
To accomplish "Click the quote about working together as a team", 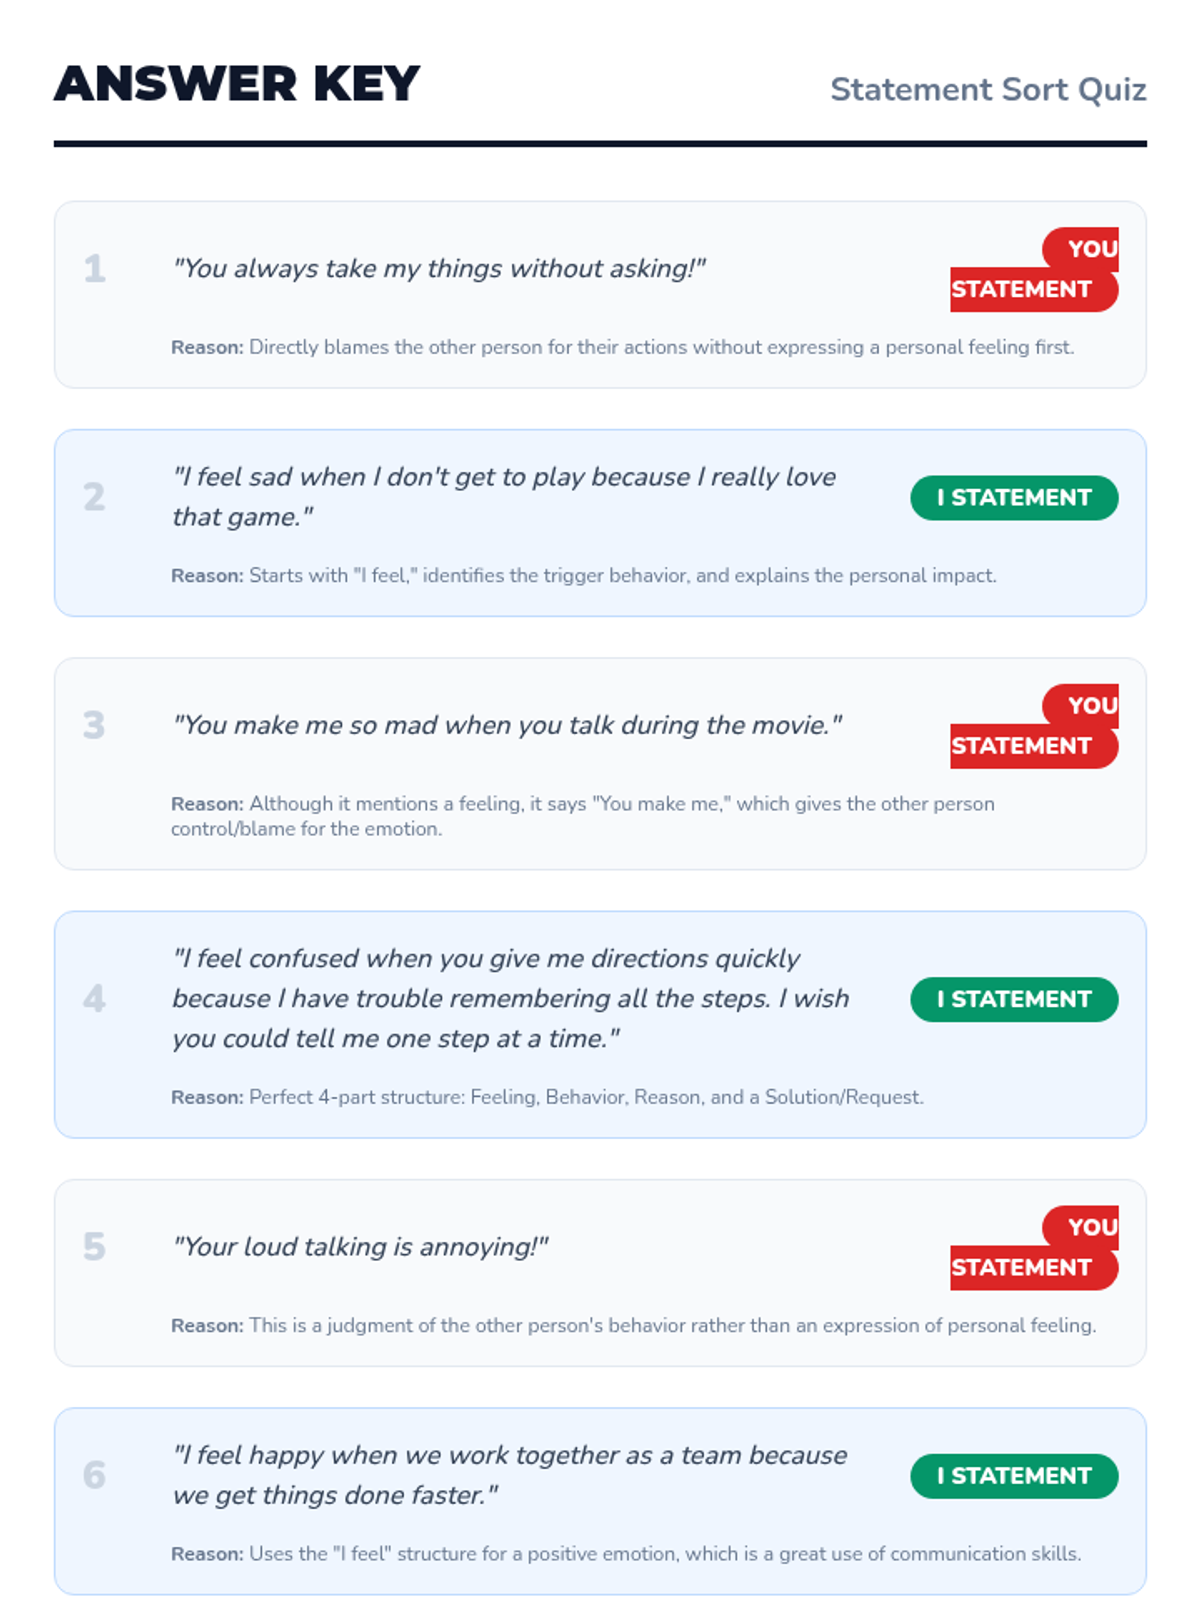I will tap(508, 1474).
